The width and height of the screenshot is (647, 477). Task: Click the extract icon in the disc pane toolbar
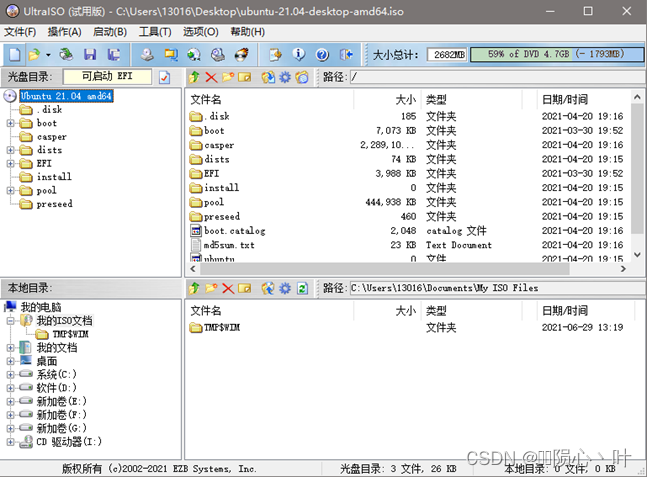[268, 77]
